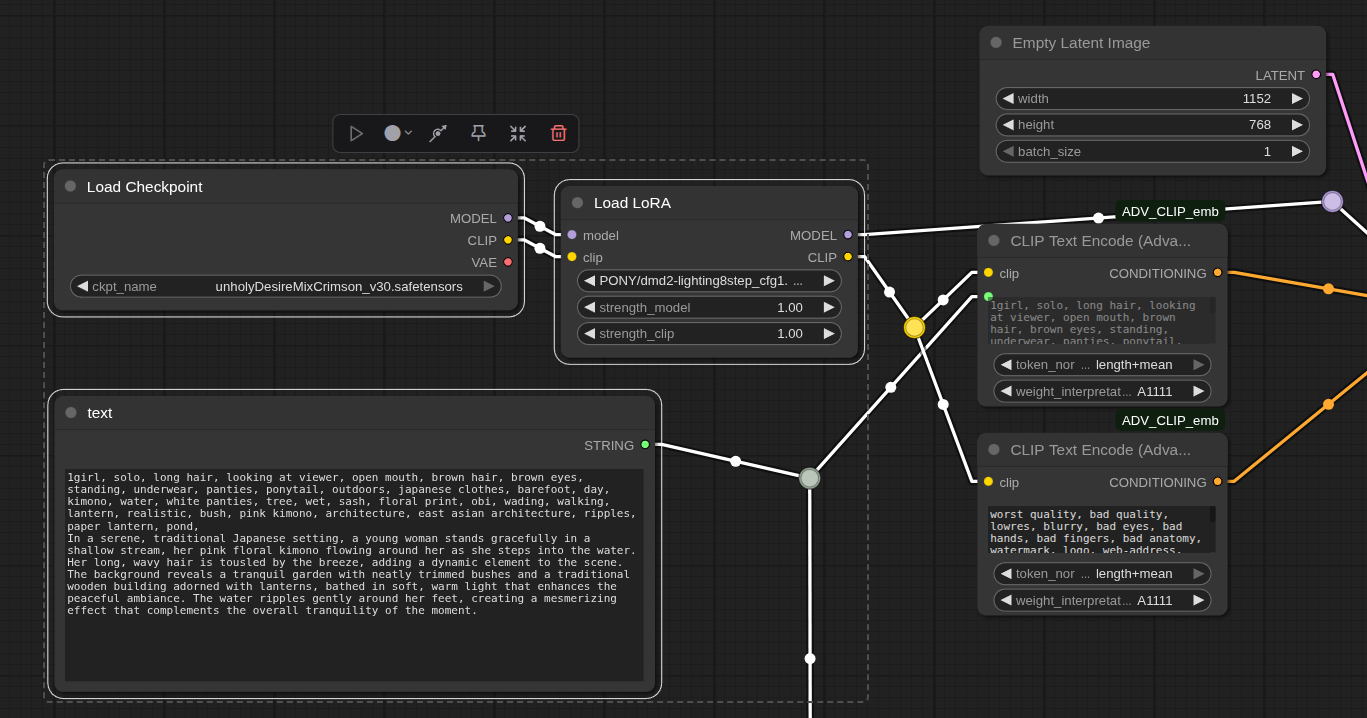Increase width using the right arrow
The height and width of the screenshot is (718, 1367).
tap(1297, 98)
